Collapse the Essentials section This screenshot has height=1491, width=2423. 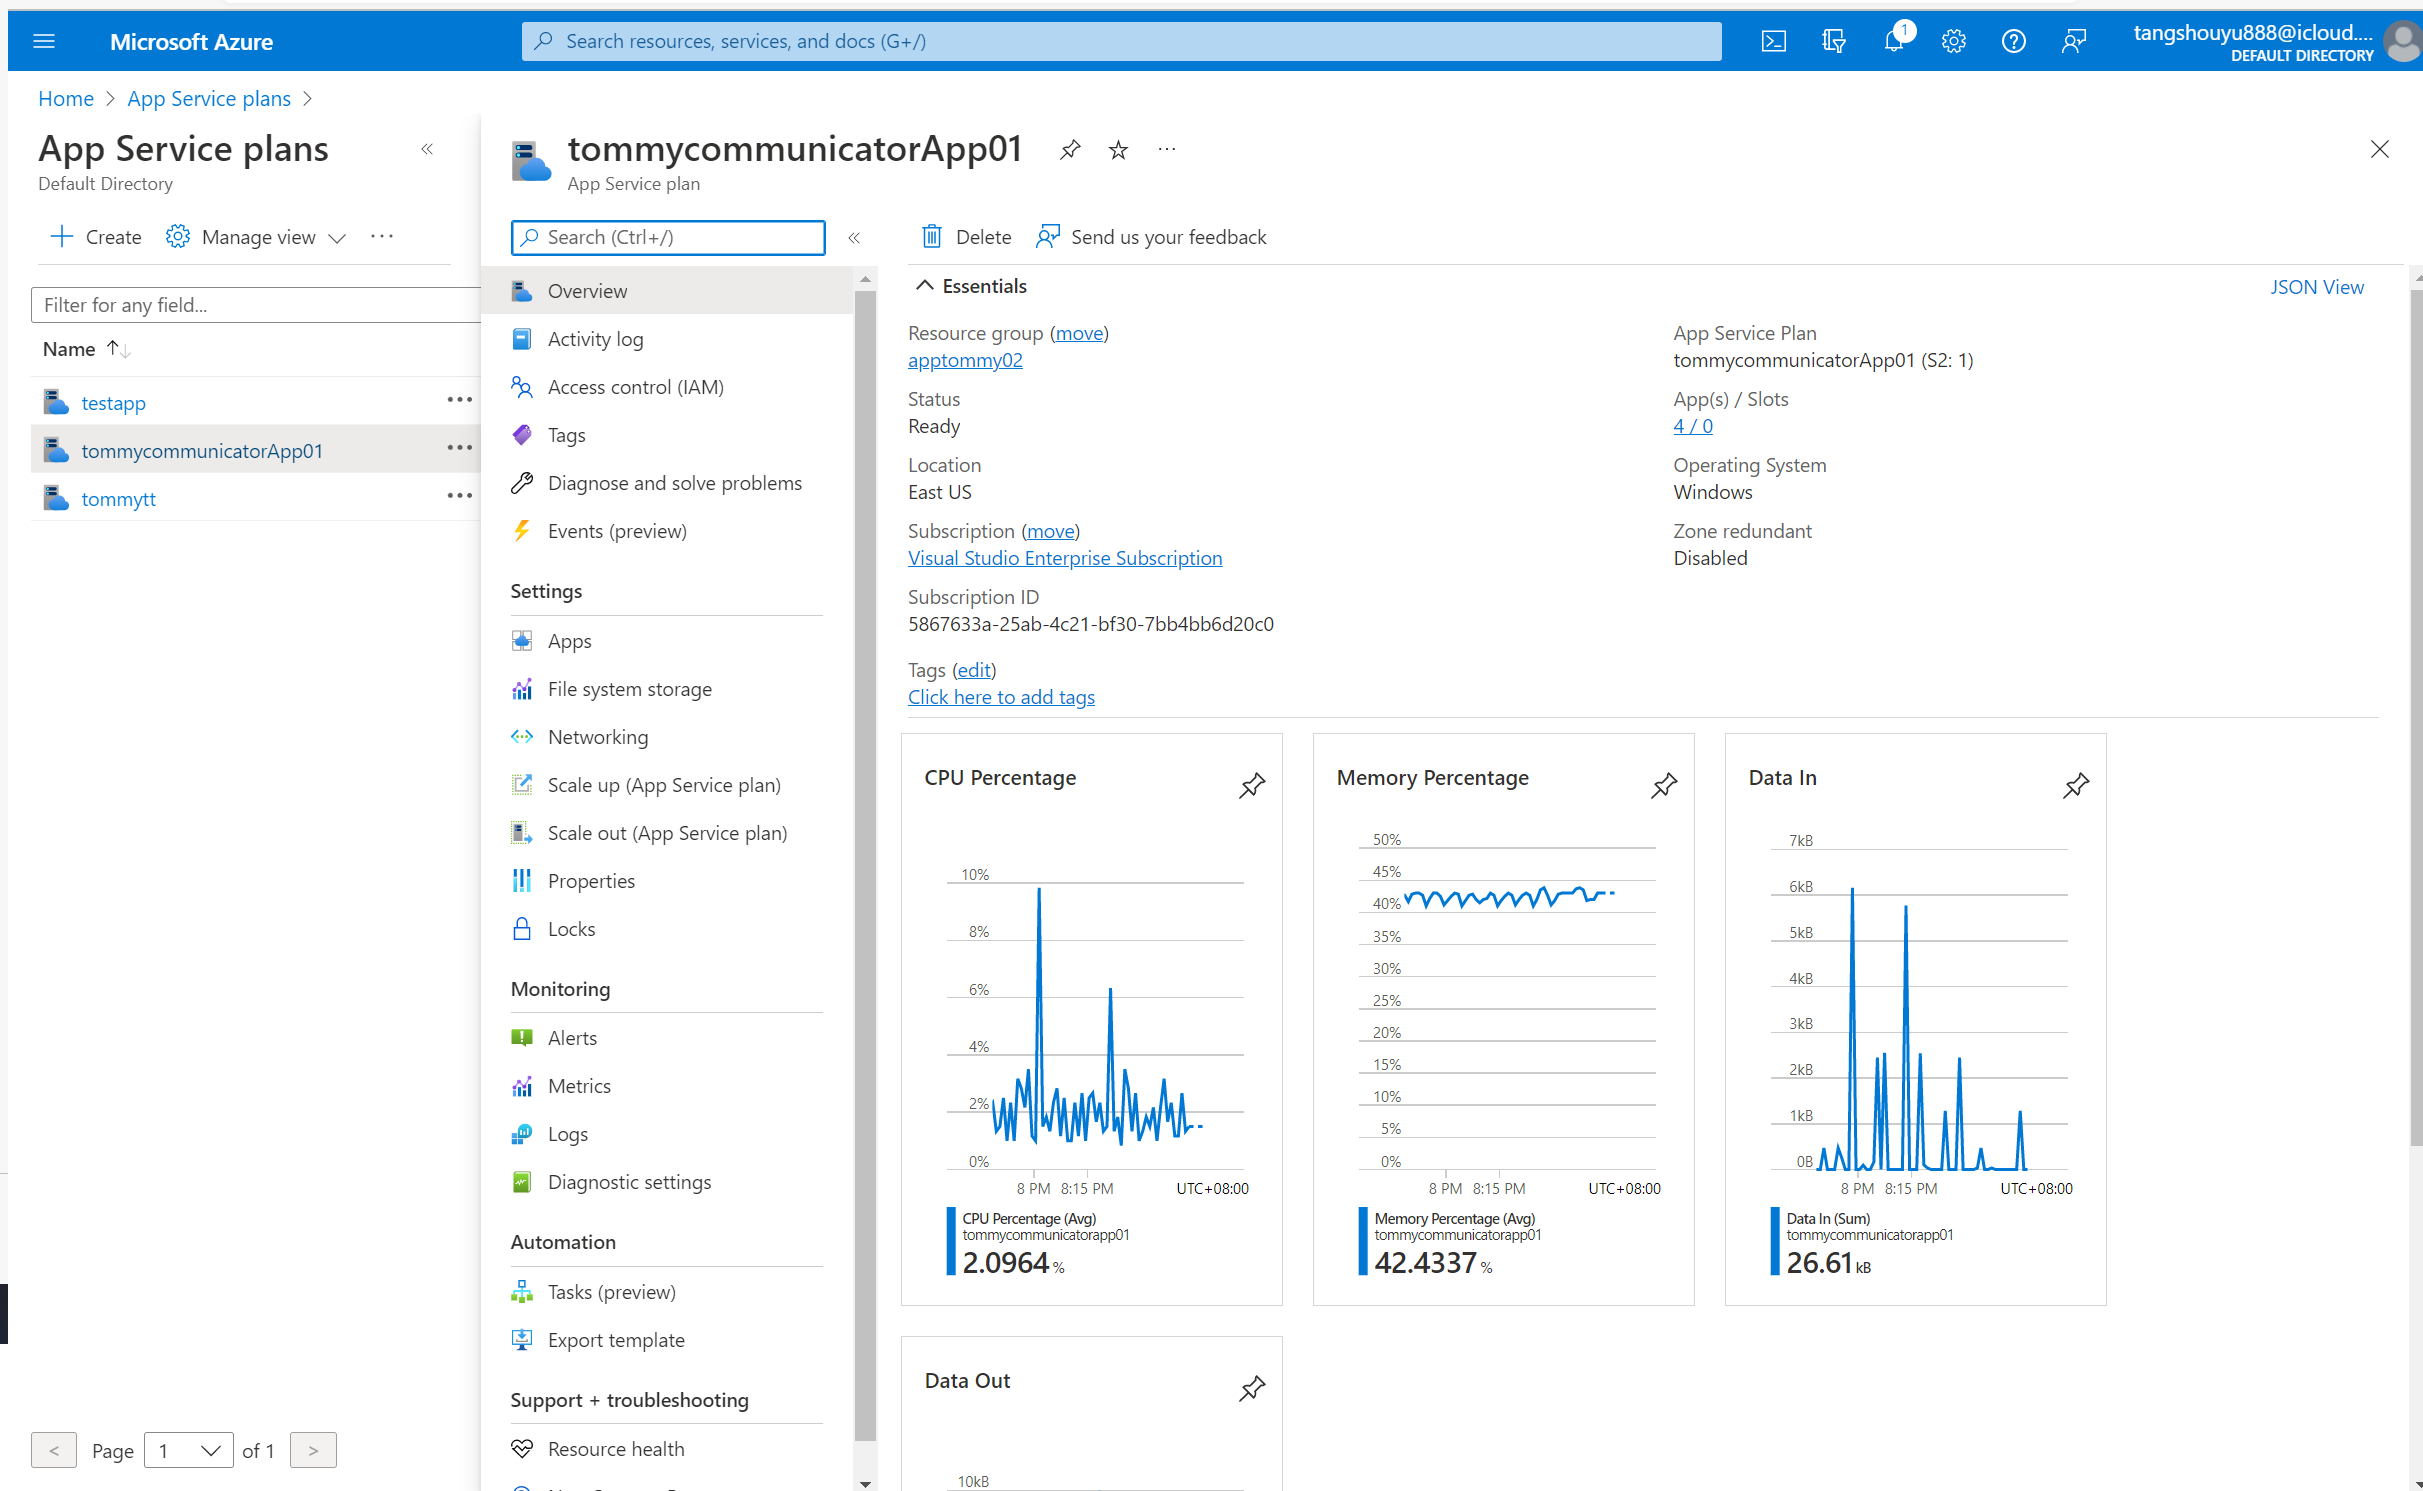[924, 285]
